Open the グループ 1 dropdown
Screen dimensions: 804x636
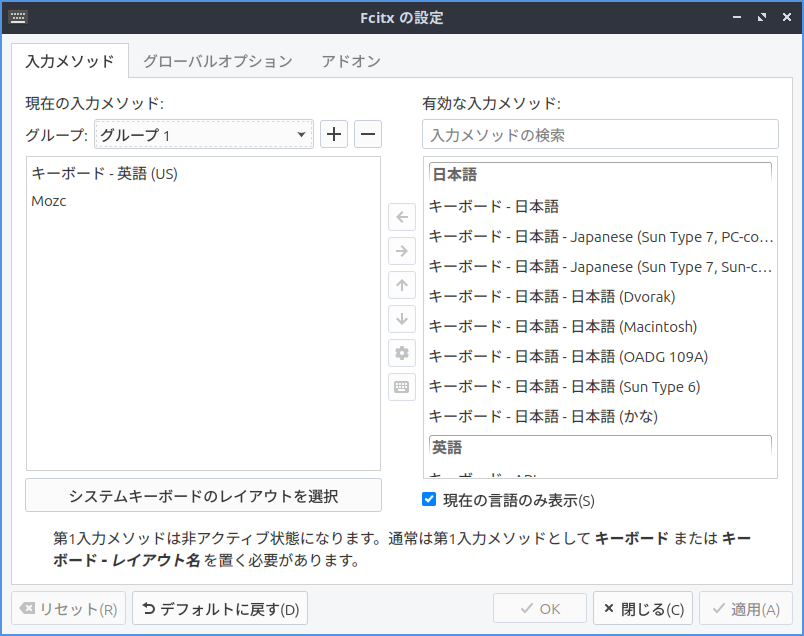(204, 134)
